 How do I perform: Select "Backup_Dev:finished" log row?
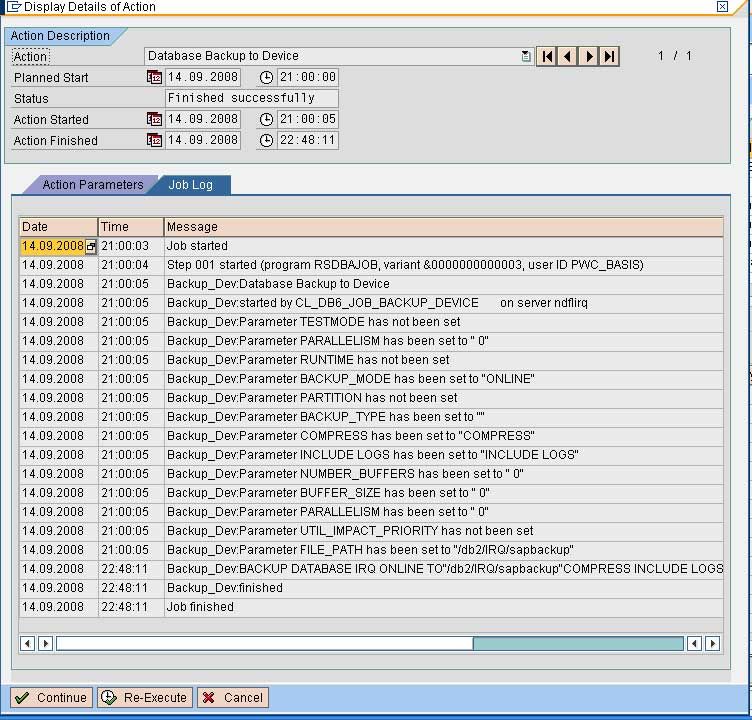tap(371, 588)
